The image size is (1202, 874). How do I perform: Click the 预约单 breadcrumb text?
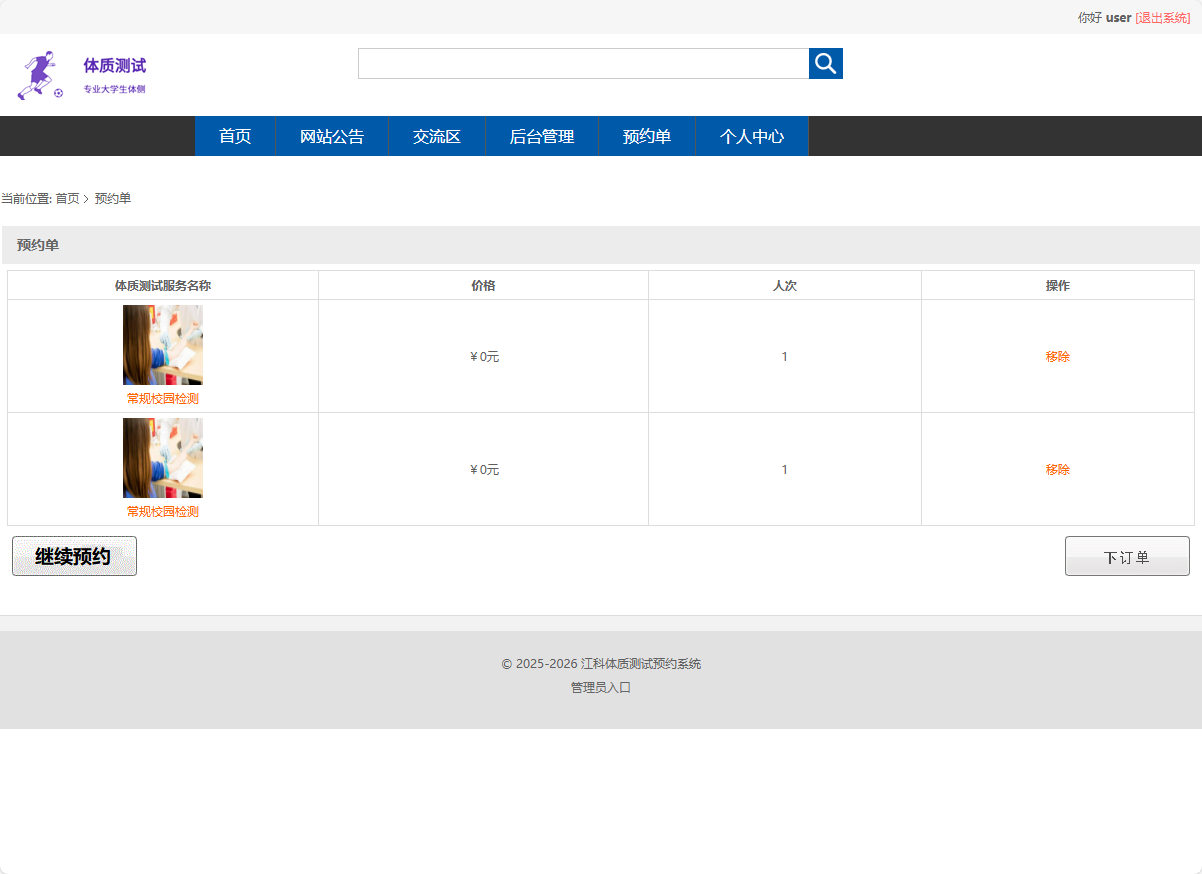[113, 199]
